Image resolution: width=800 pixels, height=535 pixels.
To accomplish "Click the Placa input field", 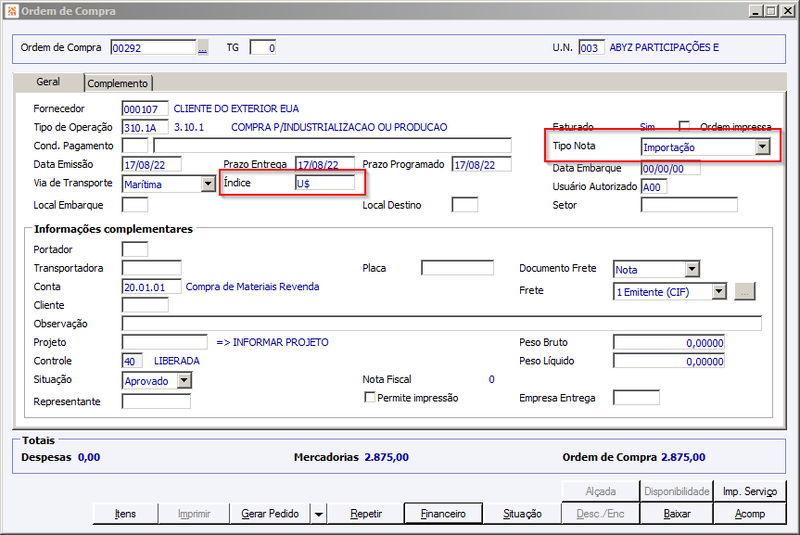I will coord(458,268).
